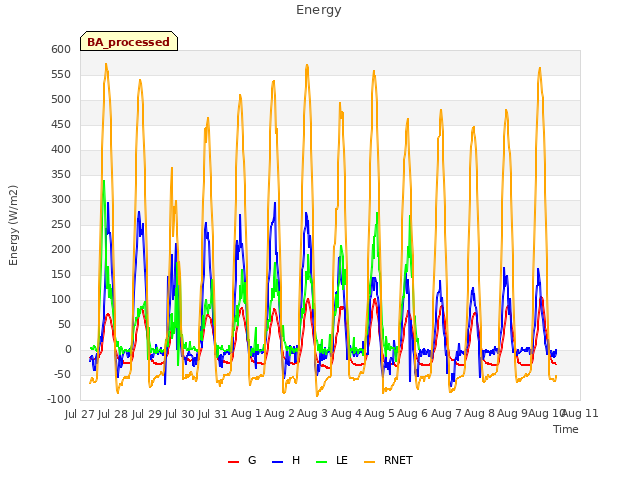
Task: Click the Energy chart title
Action: point(319,10)
